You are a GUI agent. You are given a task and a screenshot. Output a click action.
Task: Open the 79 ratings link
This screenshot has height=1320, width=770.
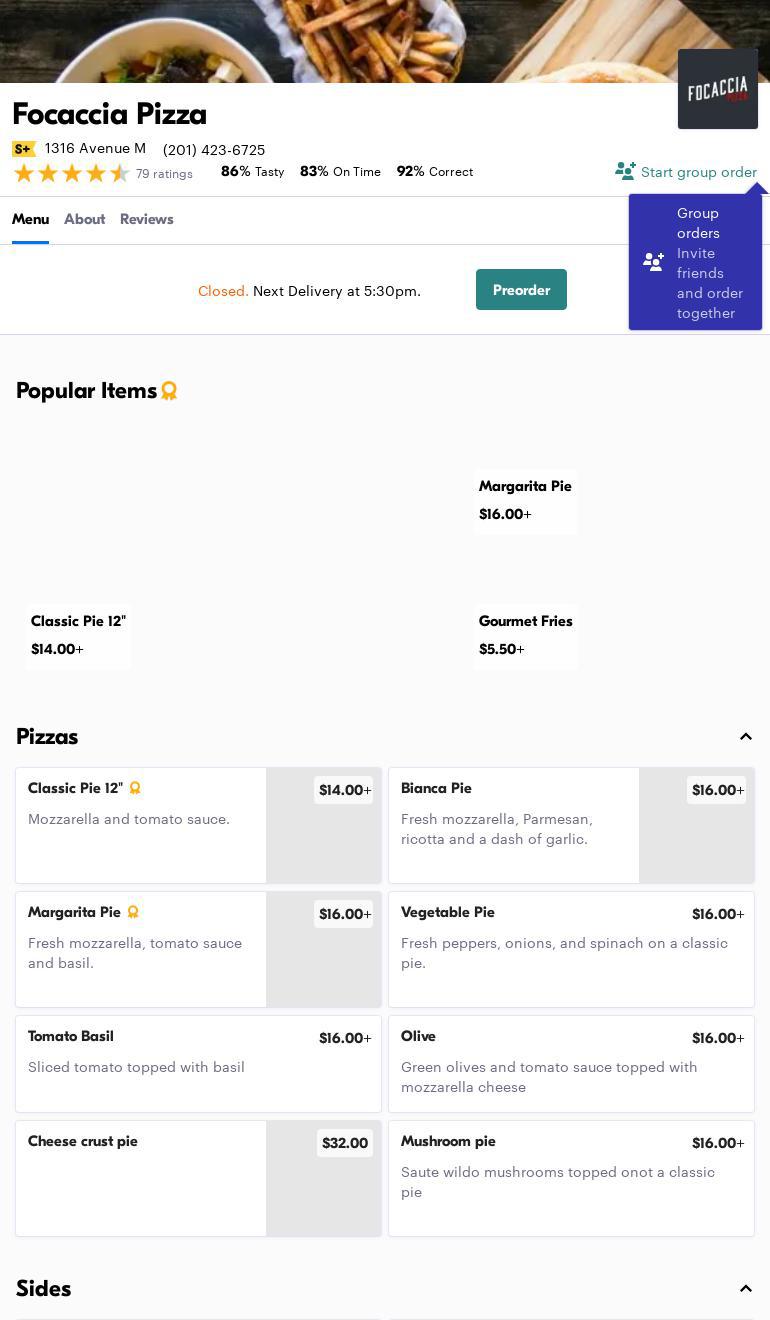coord(164,174)
